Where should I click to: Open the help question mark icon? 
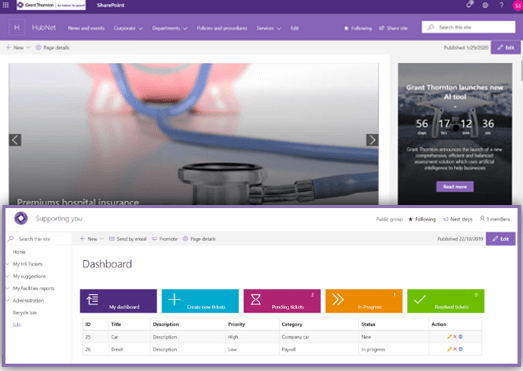(501, 5)
